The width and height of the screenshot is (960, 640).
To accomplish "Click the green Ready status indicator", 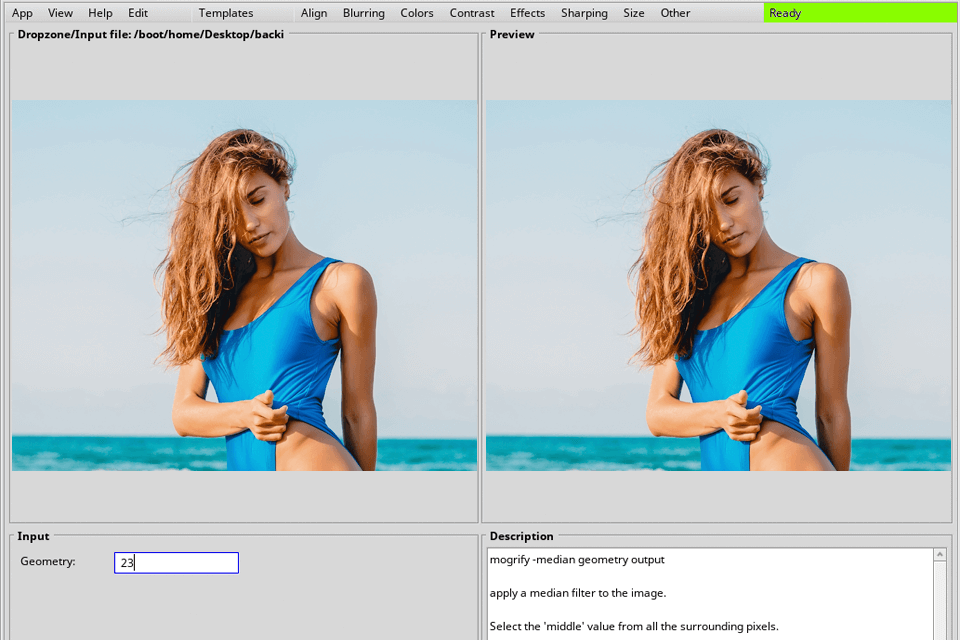I will [860, 12].
